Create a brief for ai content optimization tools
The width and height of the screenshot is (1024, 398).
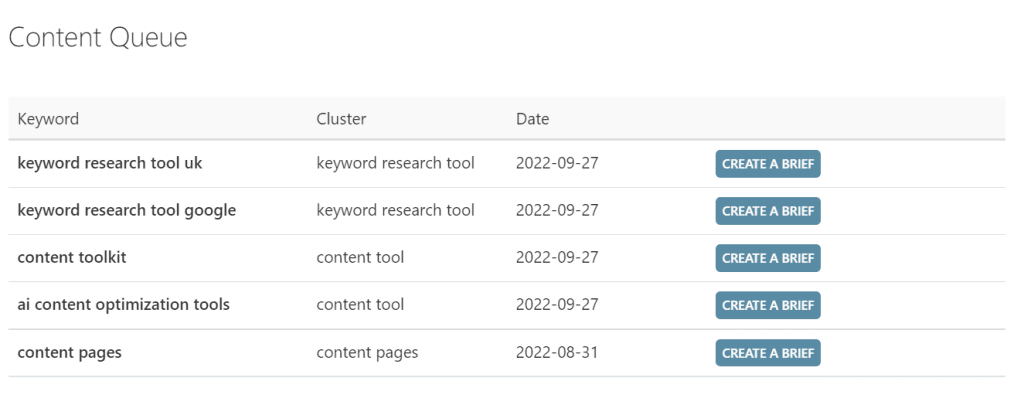coord(768,305)
